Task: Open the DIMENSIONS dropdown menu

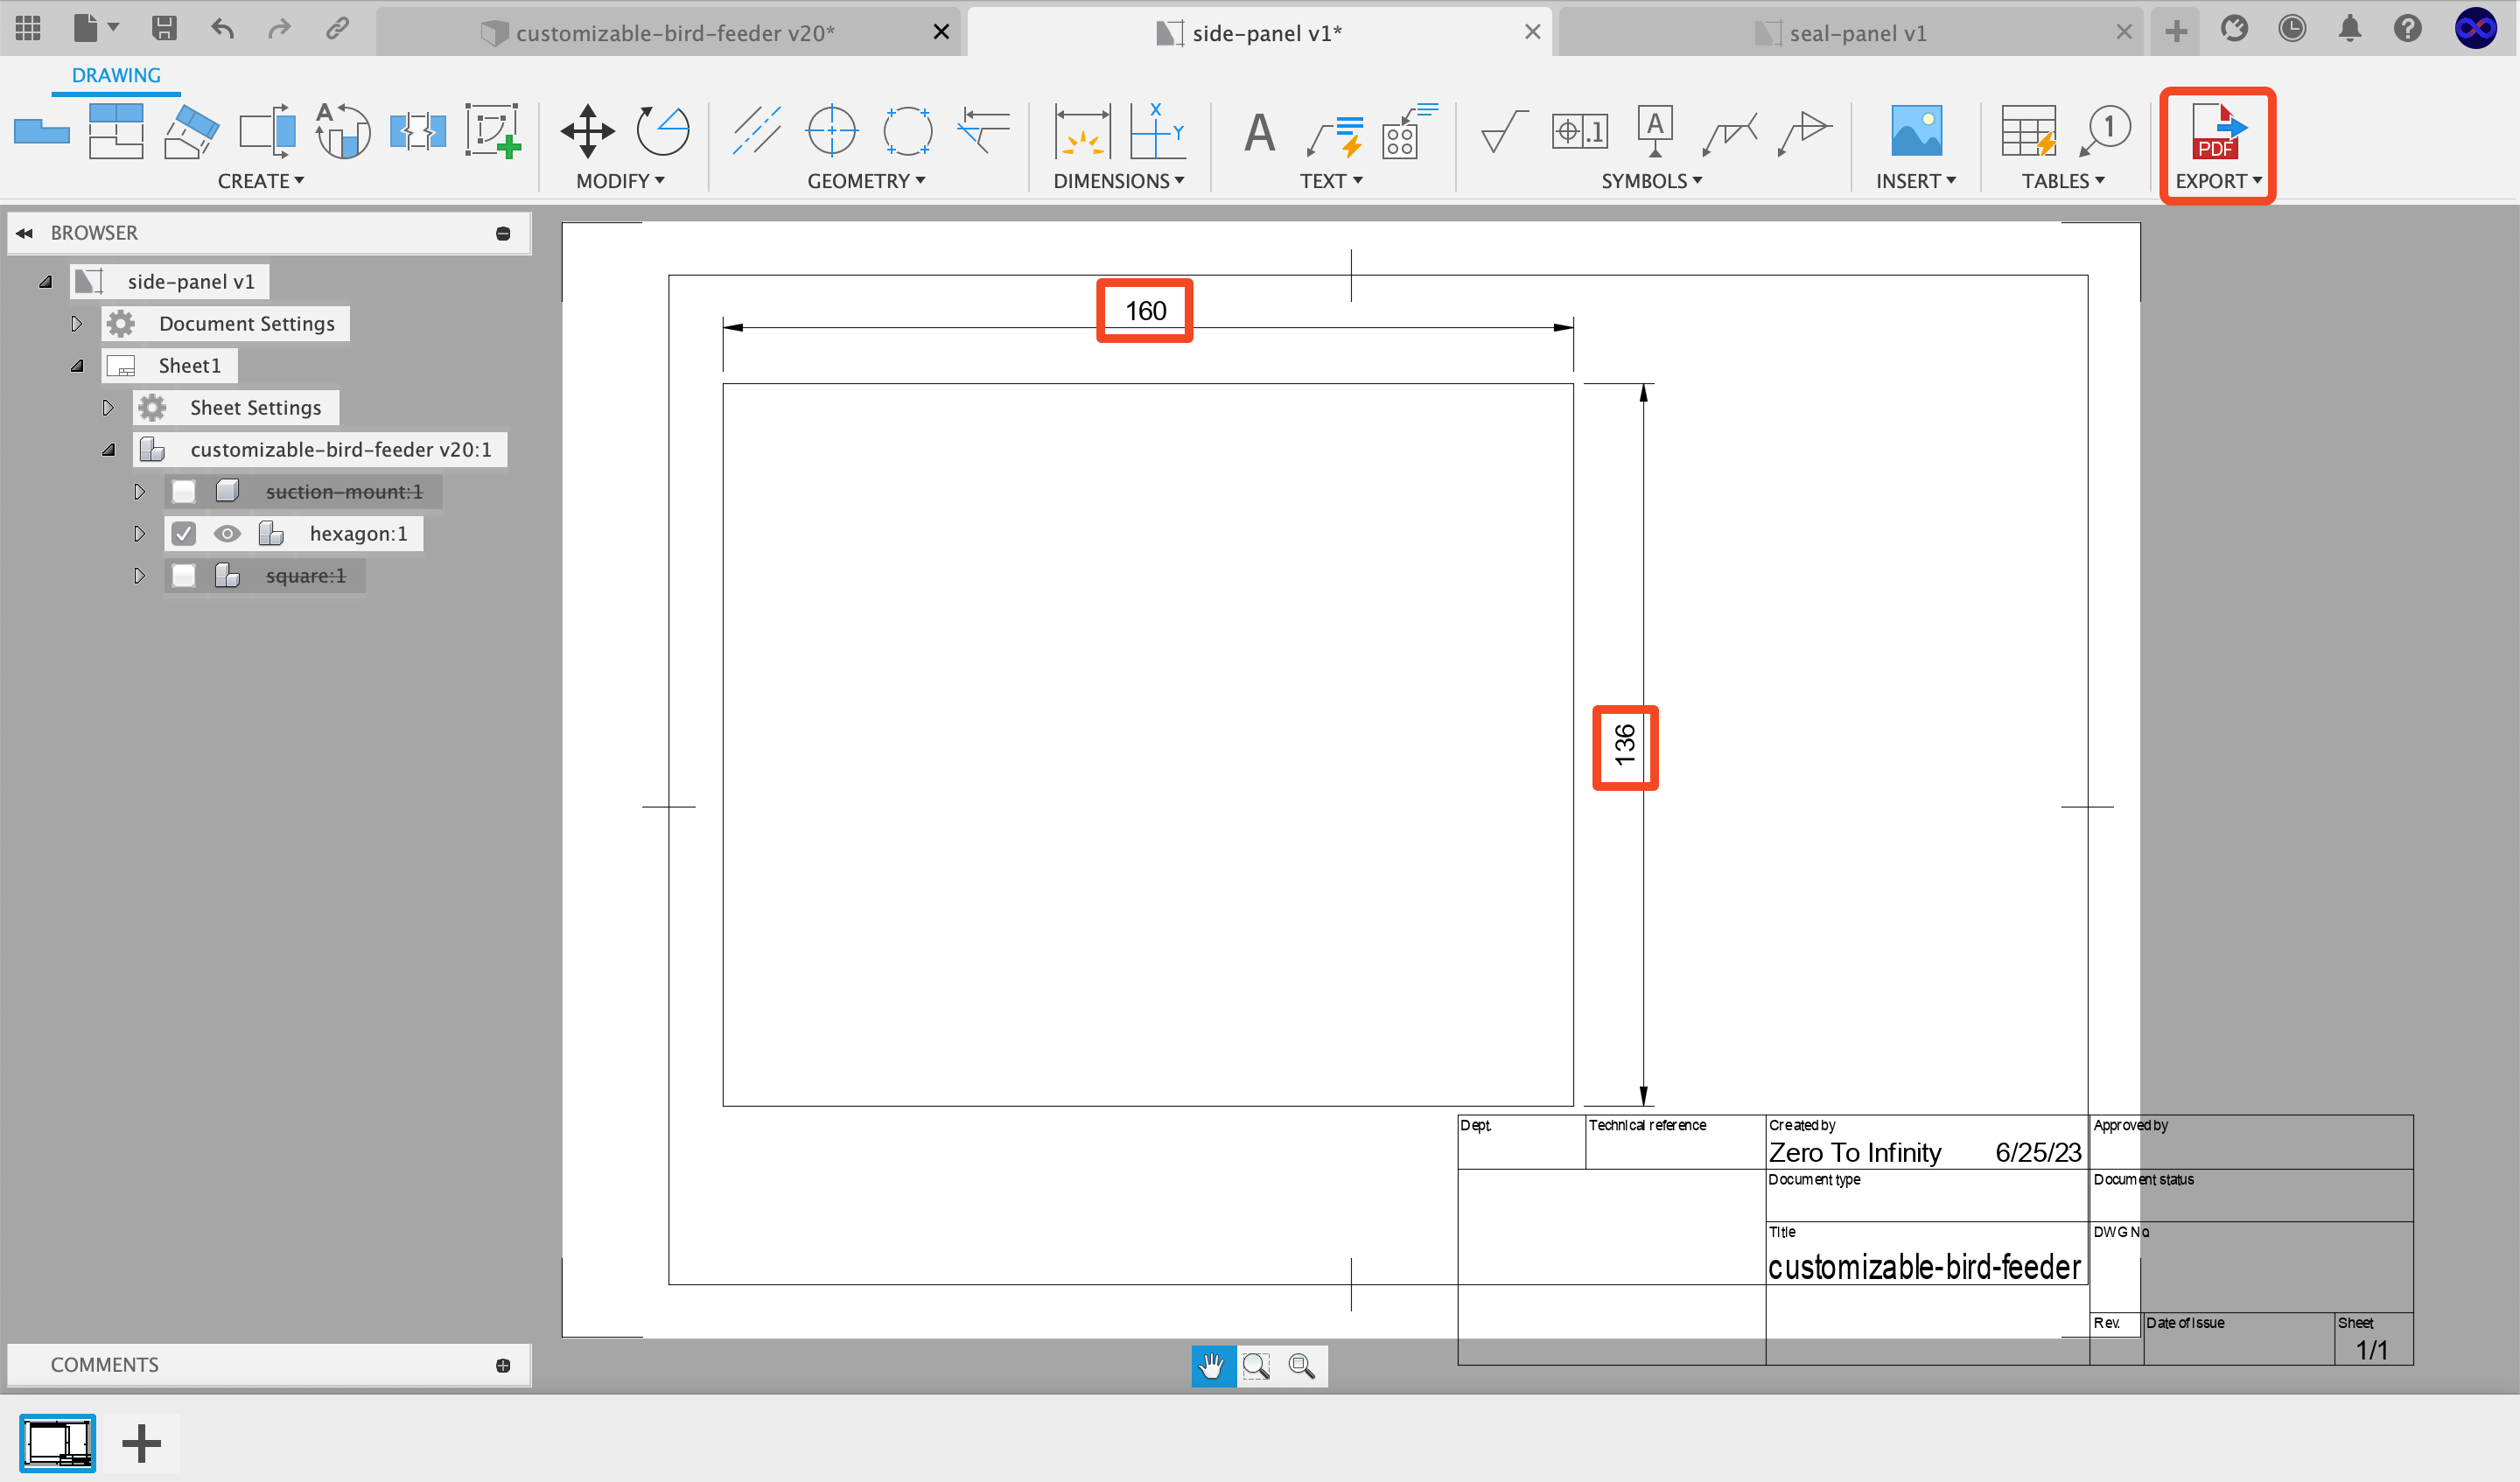Action: point(1118,181)
